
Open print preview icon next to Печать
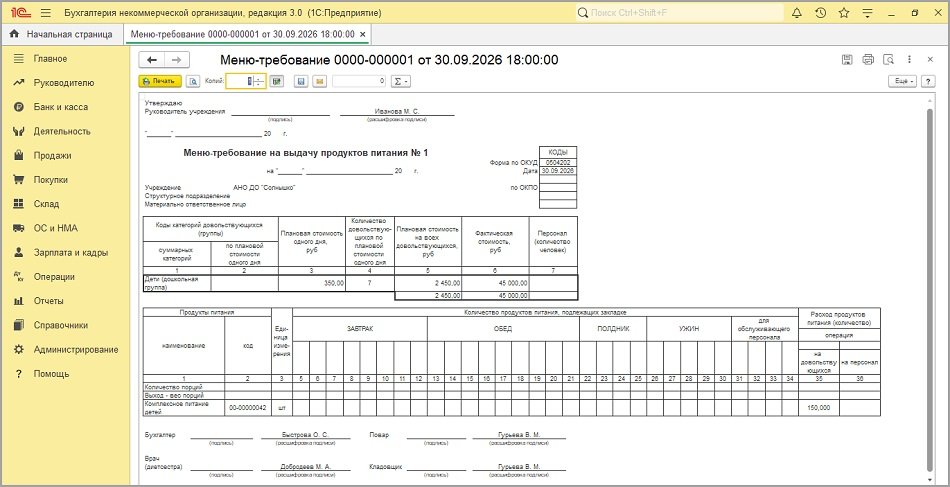click(x=193, y=81)
